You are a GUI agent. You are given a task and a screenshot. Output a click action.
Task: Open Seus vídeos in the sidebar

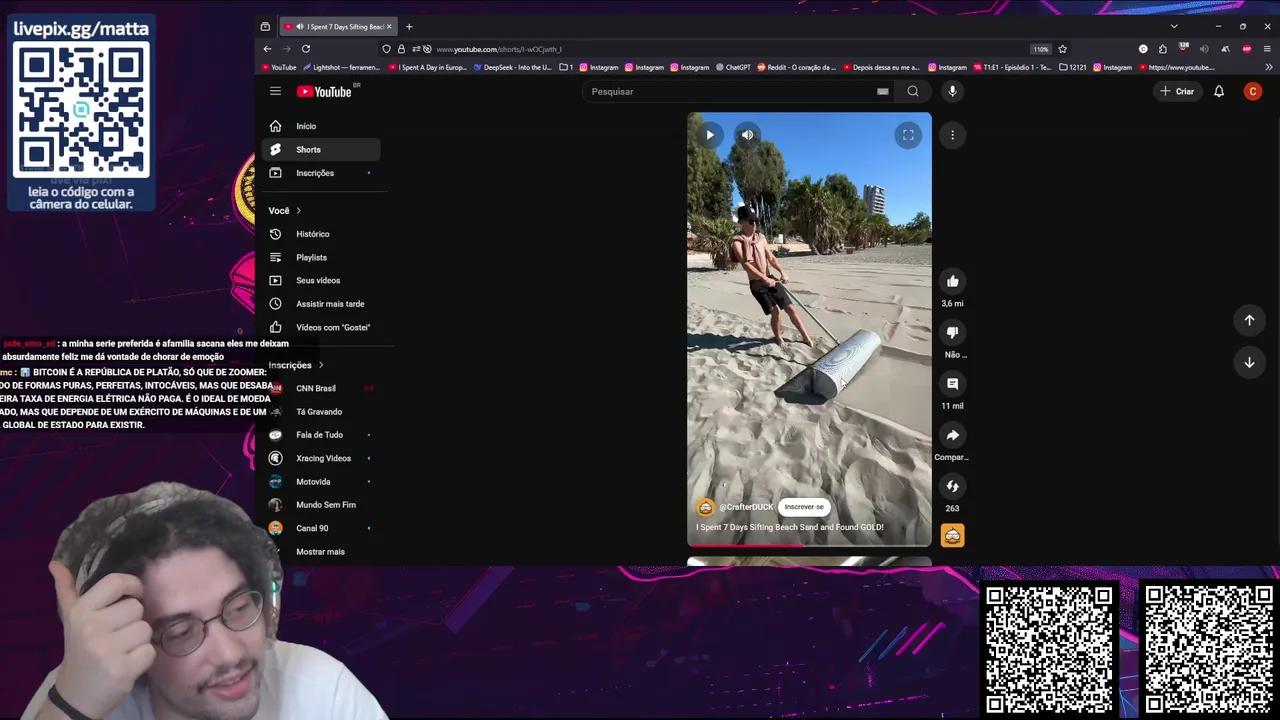pyautogui.click(x=321, y=281)
